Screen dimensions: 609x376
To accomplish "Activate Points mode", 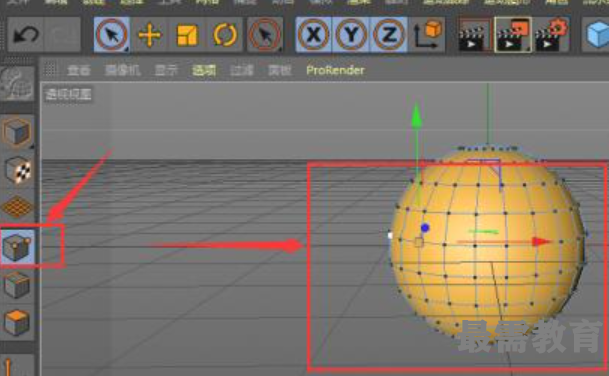I will coord(17,247).
